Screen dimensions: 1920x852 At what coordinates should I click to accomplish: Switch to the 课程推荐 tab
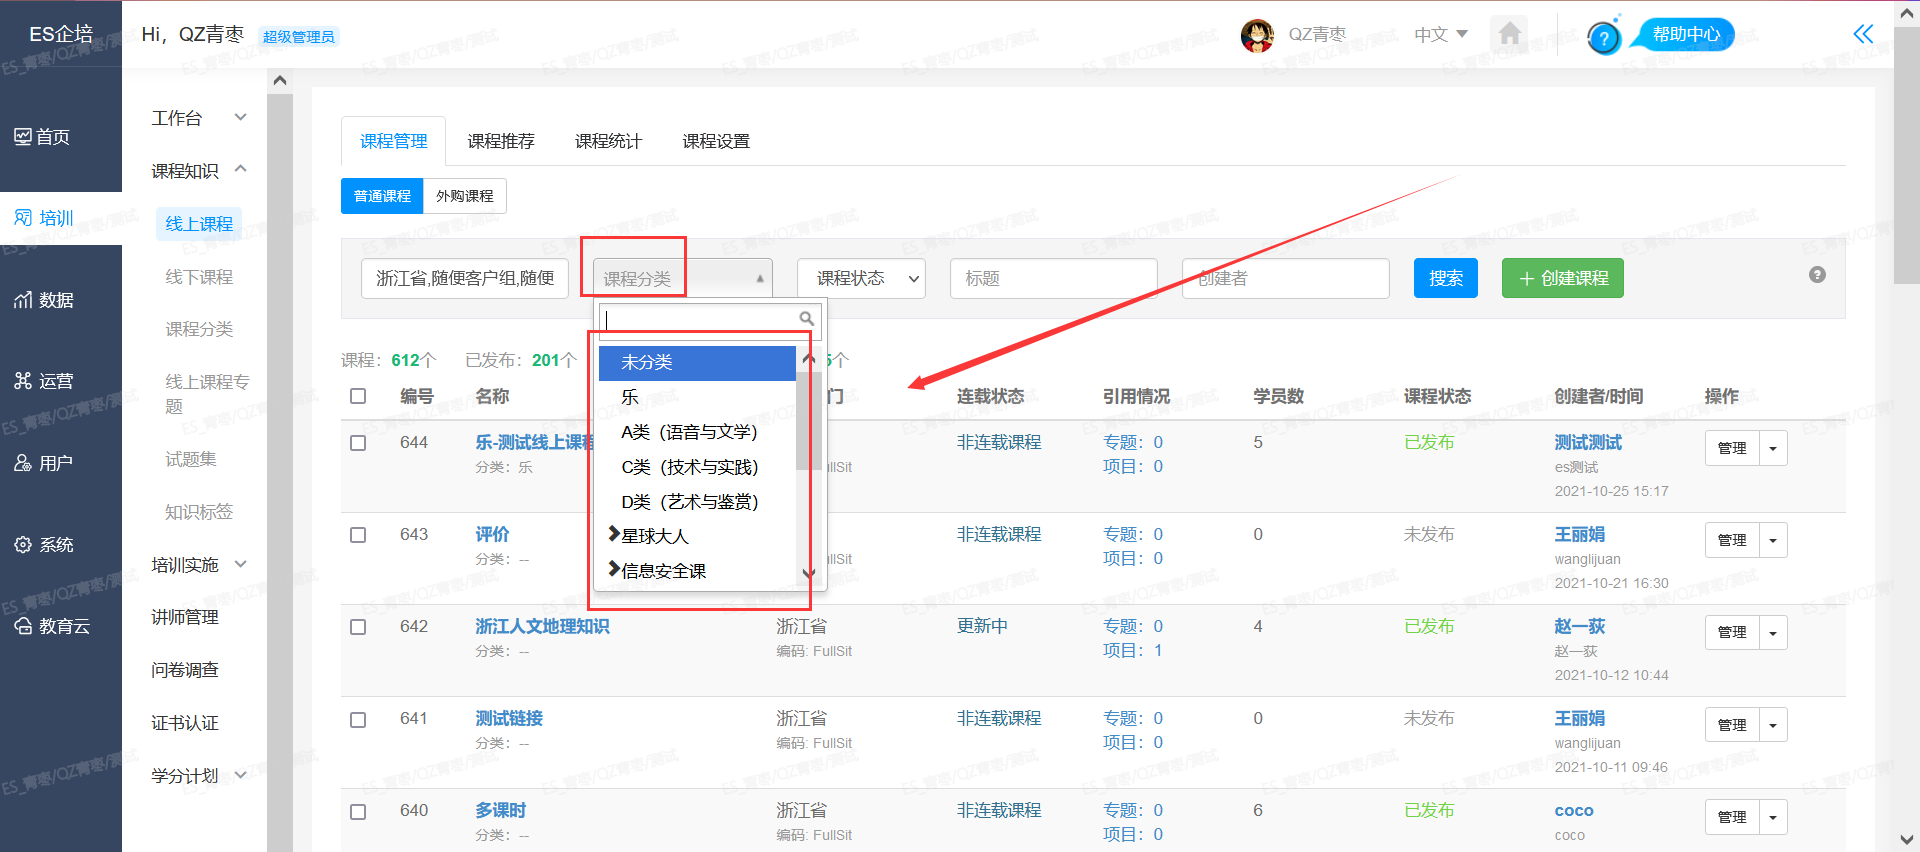pyautogui.click(x=501, y=141)
